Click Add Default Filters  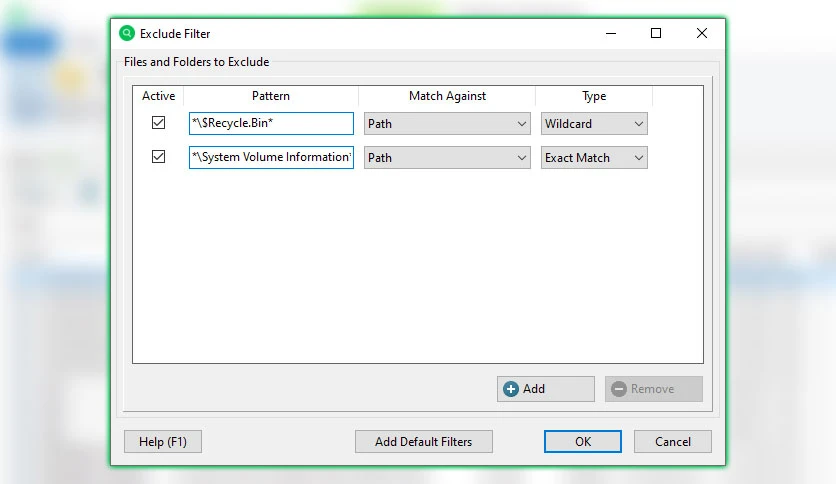424,442
